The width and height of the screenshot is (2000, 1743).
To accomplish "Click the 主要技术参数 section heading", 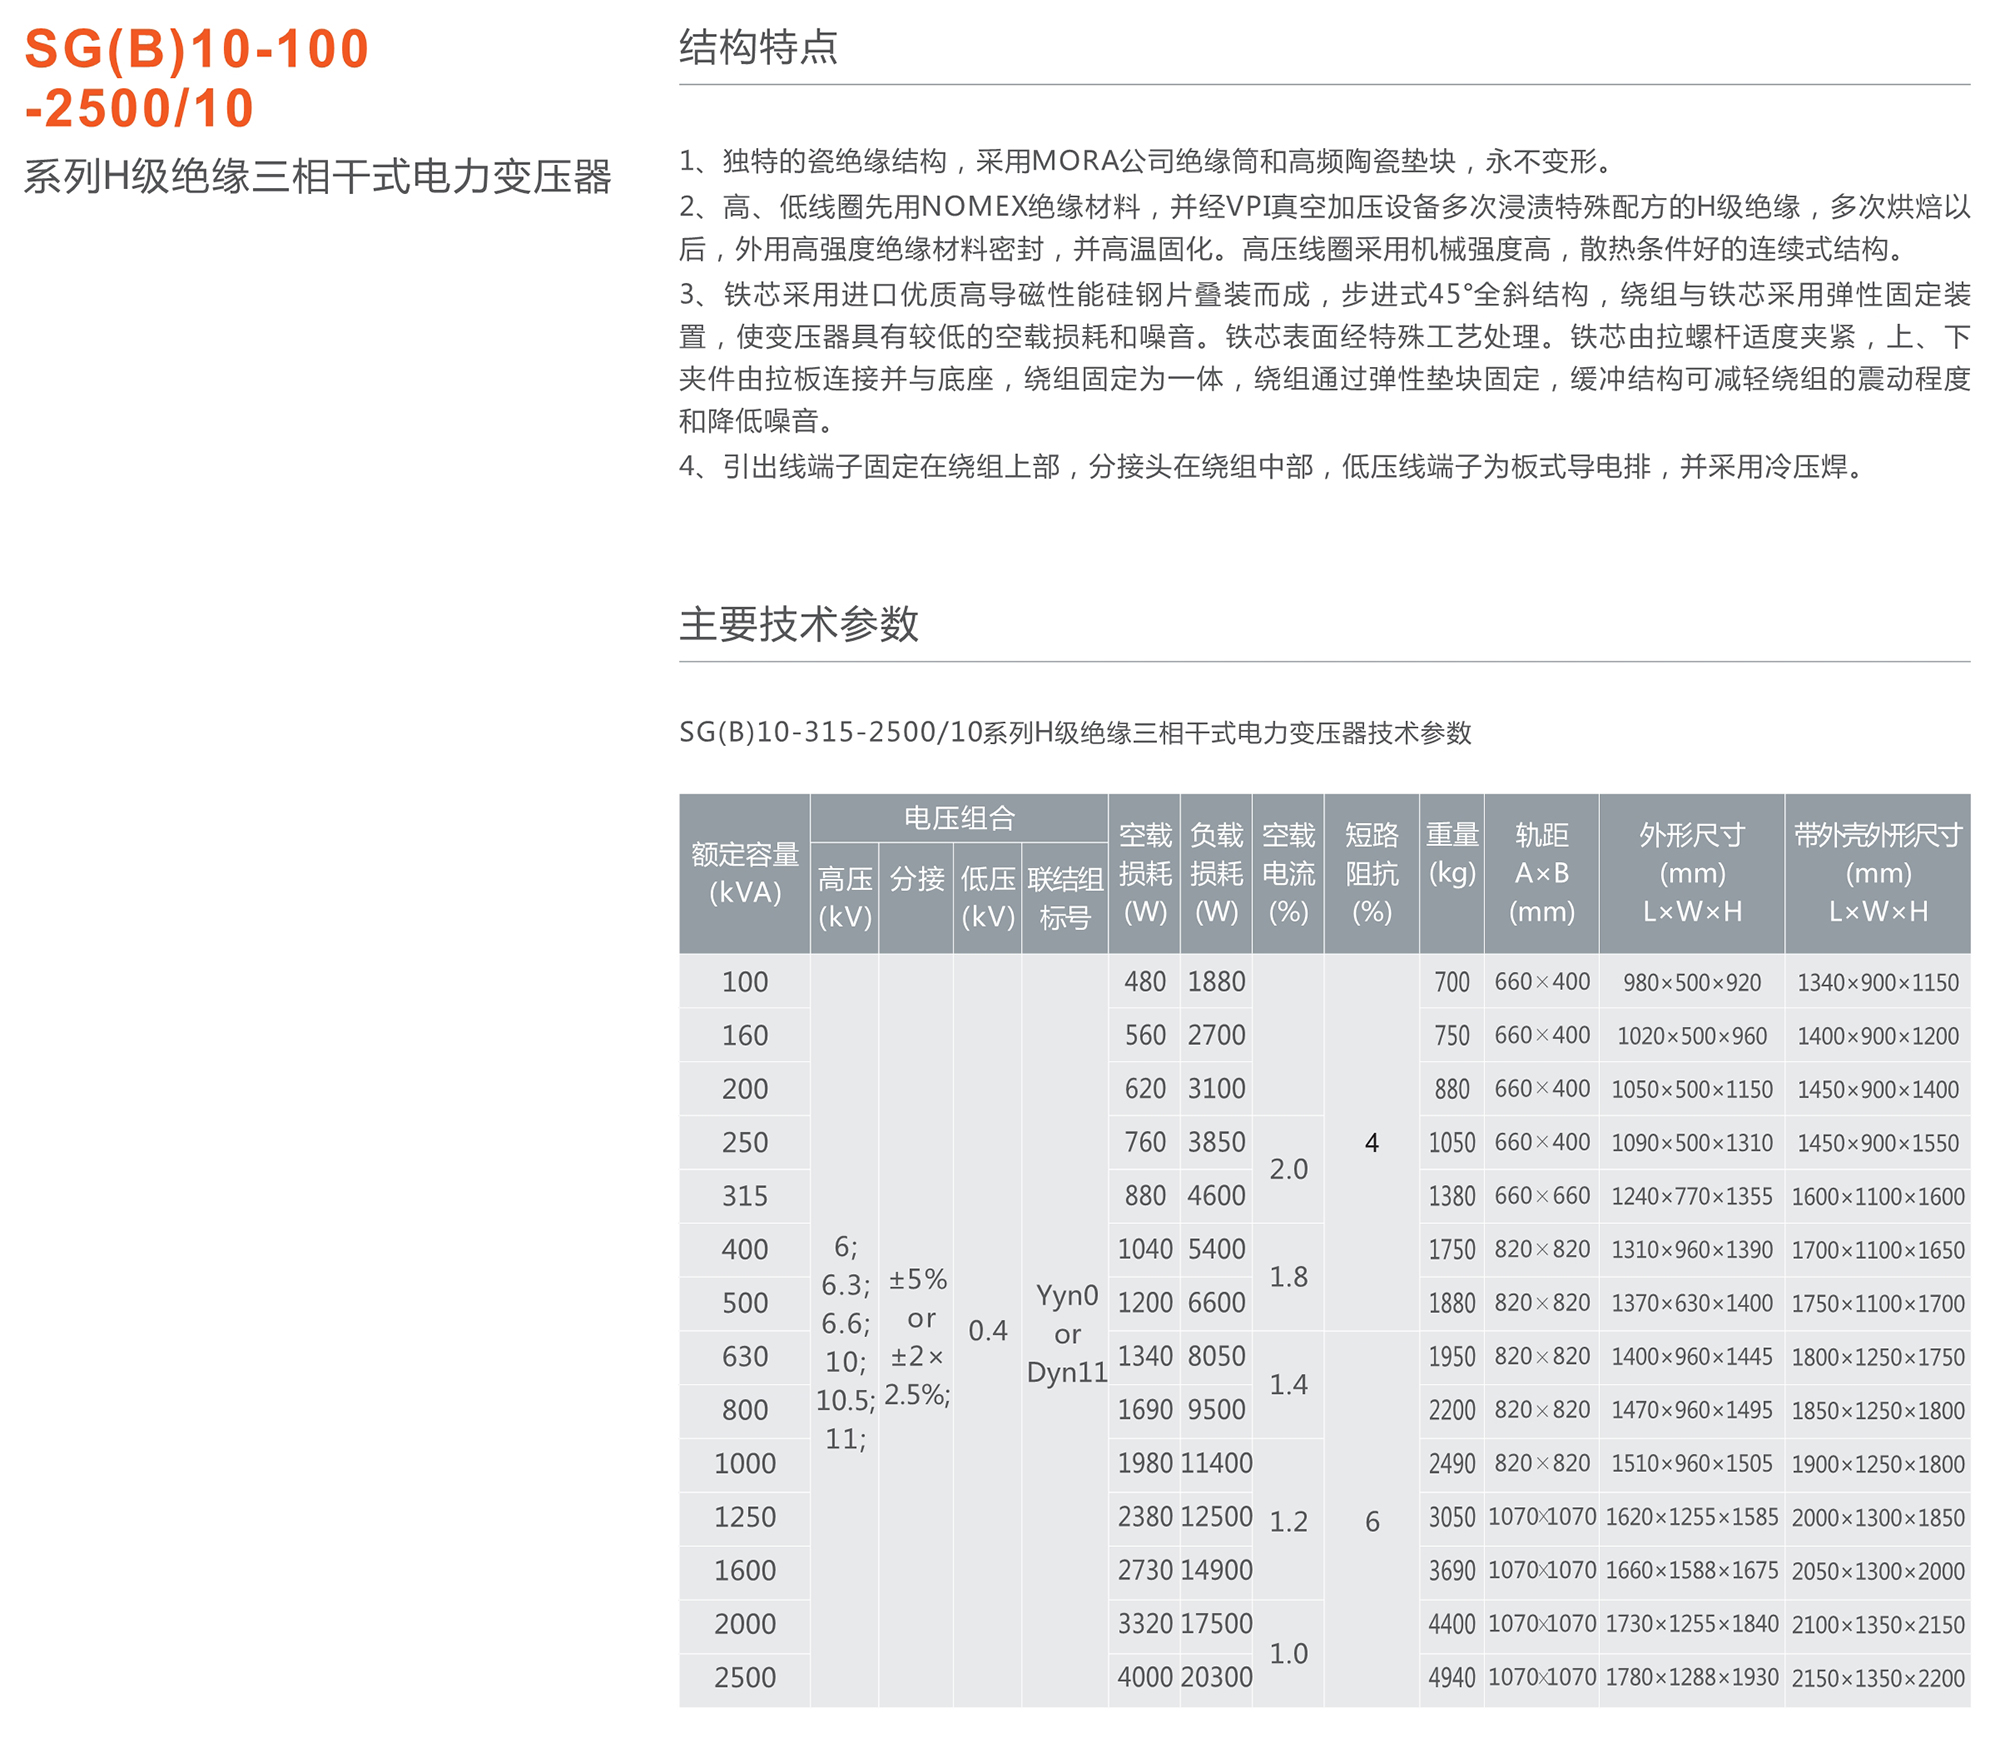I will pos(798,624).
